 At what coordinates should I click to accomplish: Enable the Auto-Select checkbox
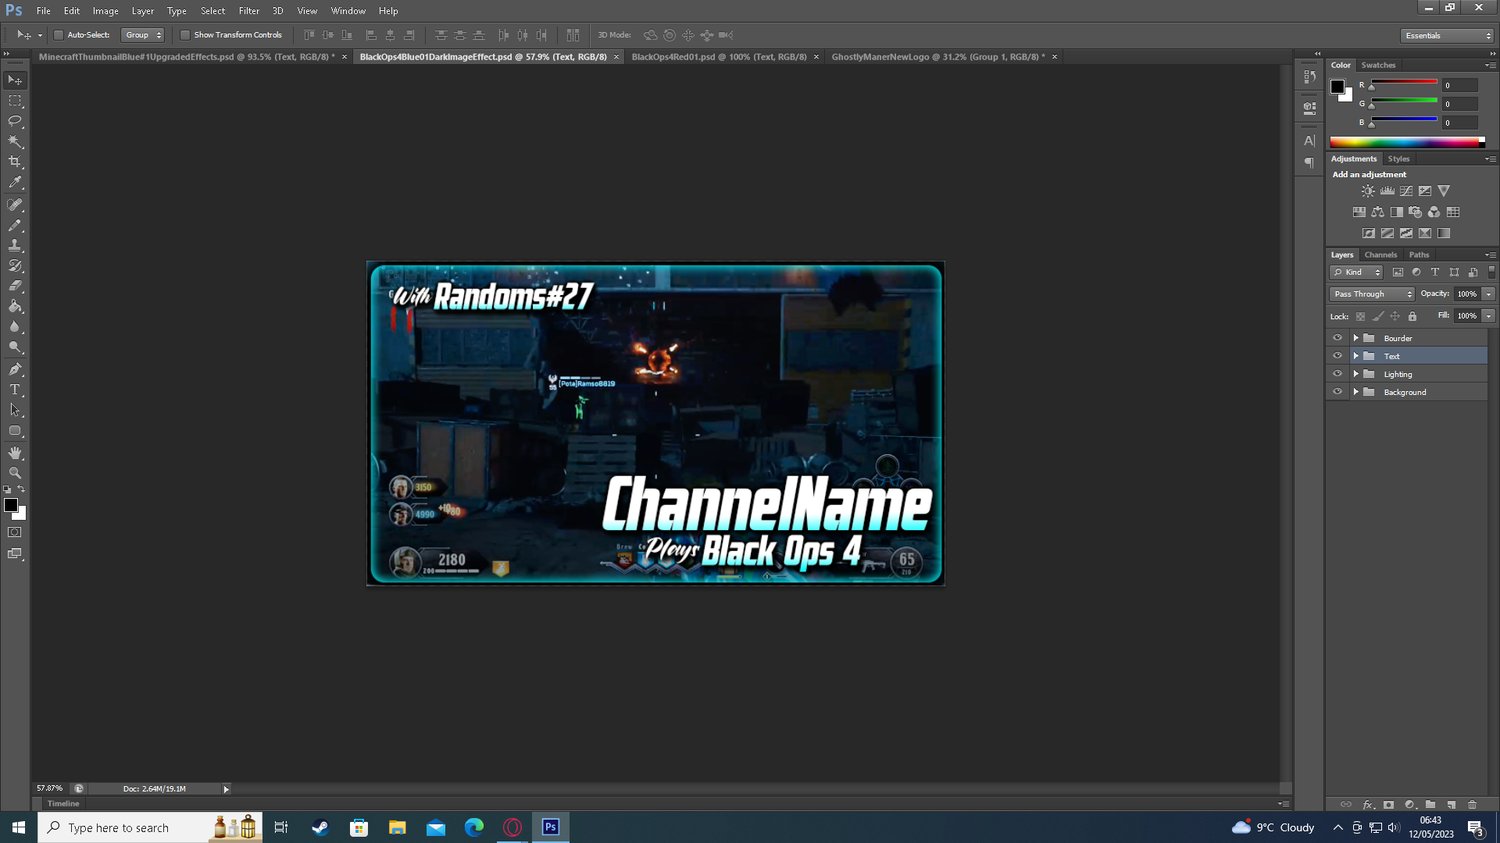pyautogui.click(x=58, y=35)
